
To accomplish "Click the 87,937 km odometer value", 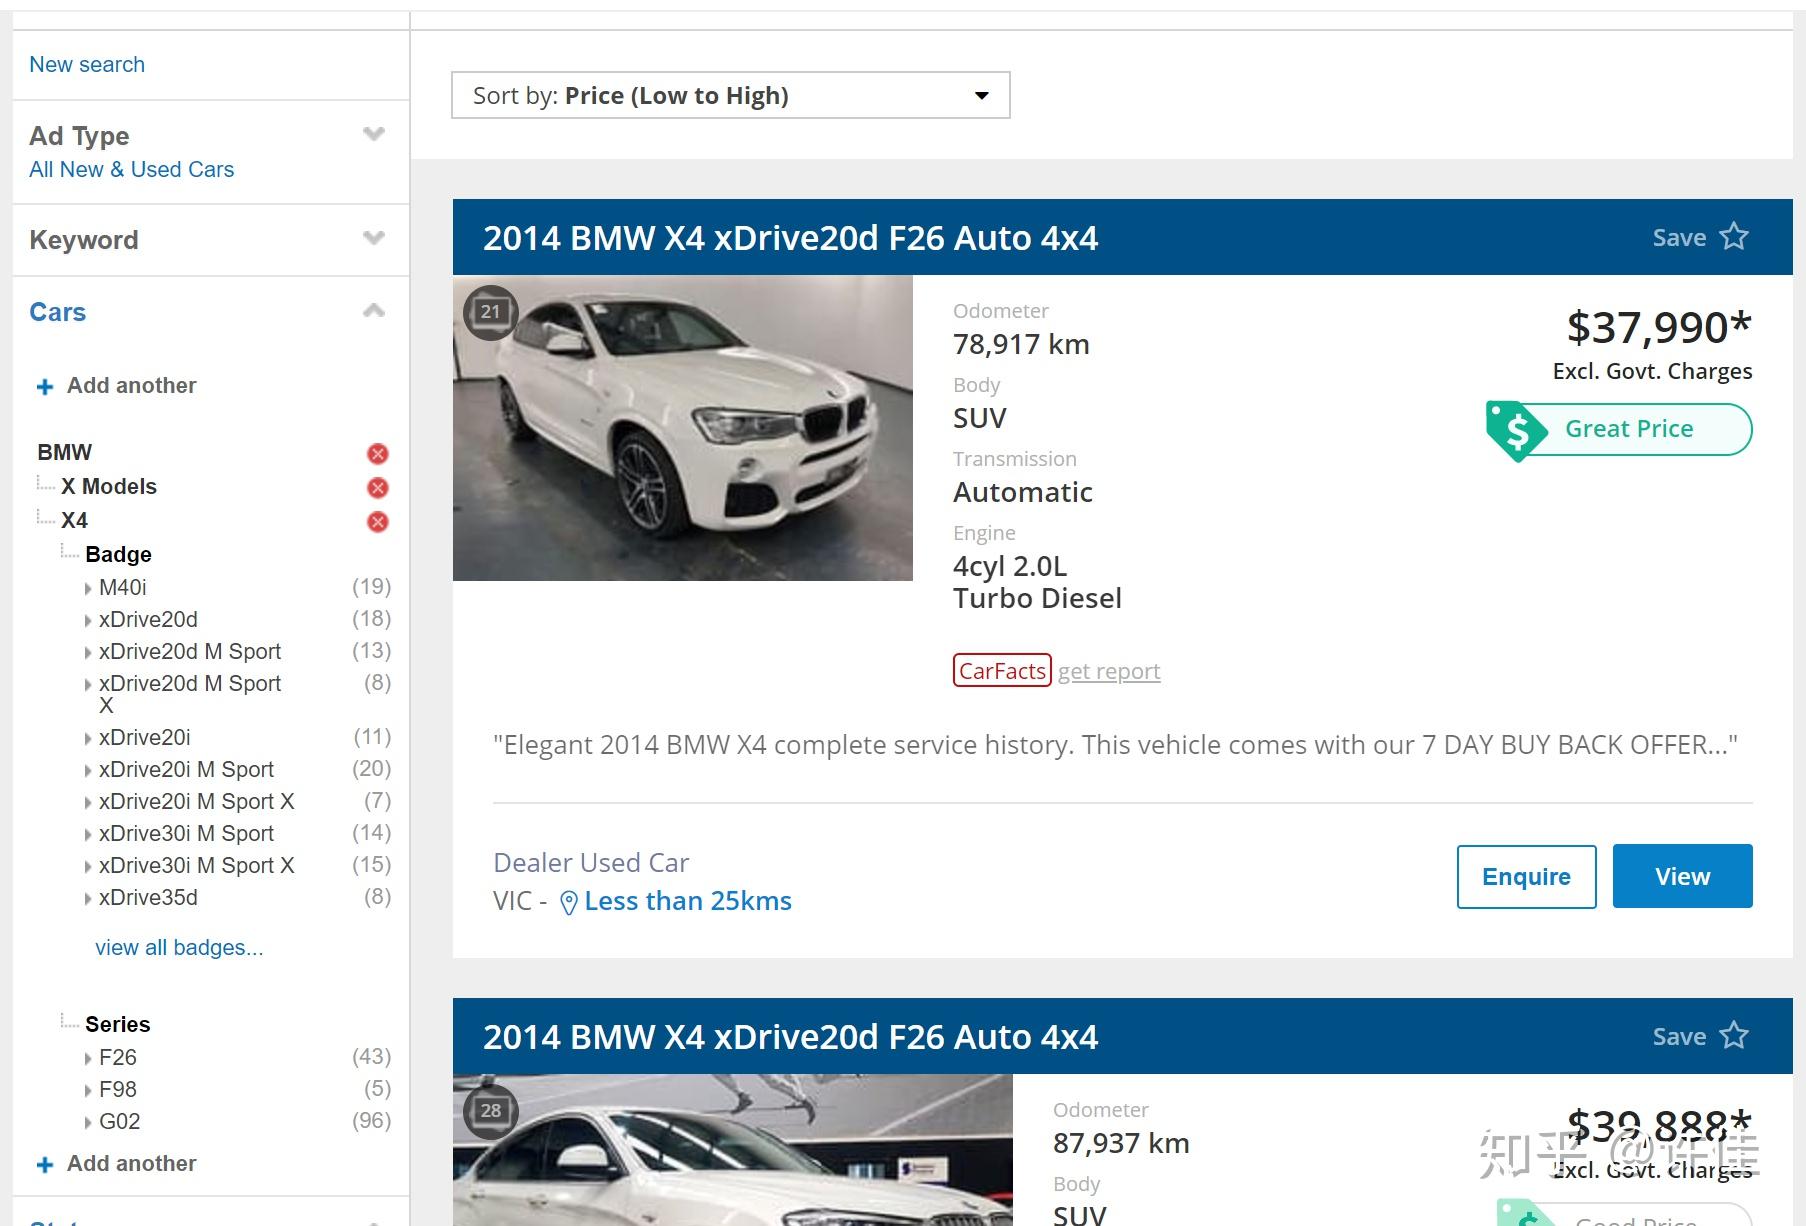I will (x=1121, y=1144).
